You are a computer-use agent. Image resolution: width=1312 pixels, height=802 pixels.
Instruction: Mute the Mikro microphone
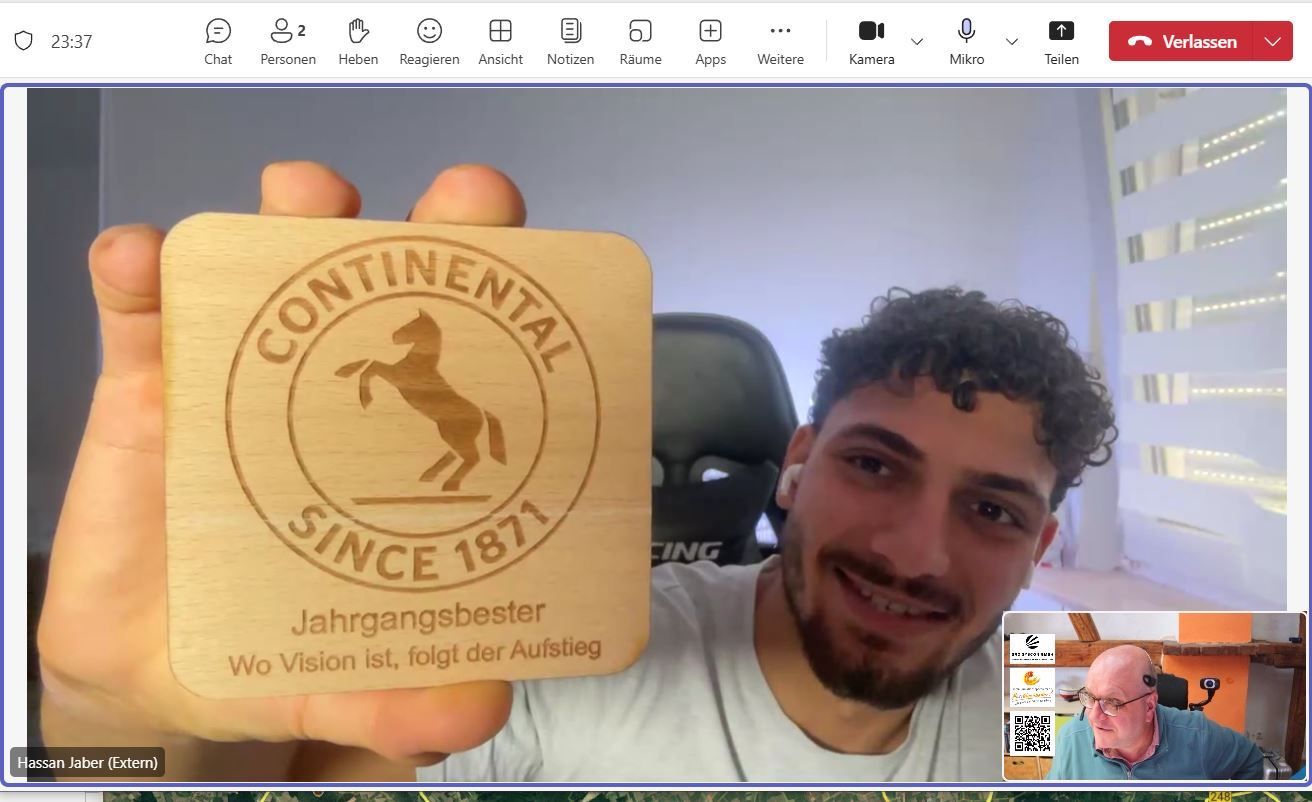(966, 42)
